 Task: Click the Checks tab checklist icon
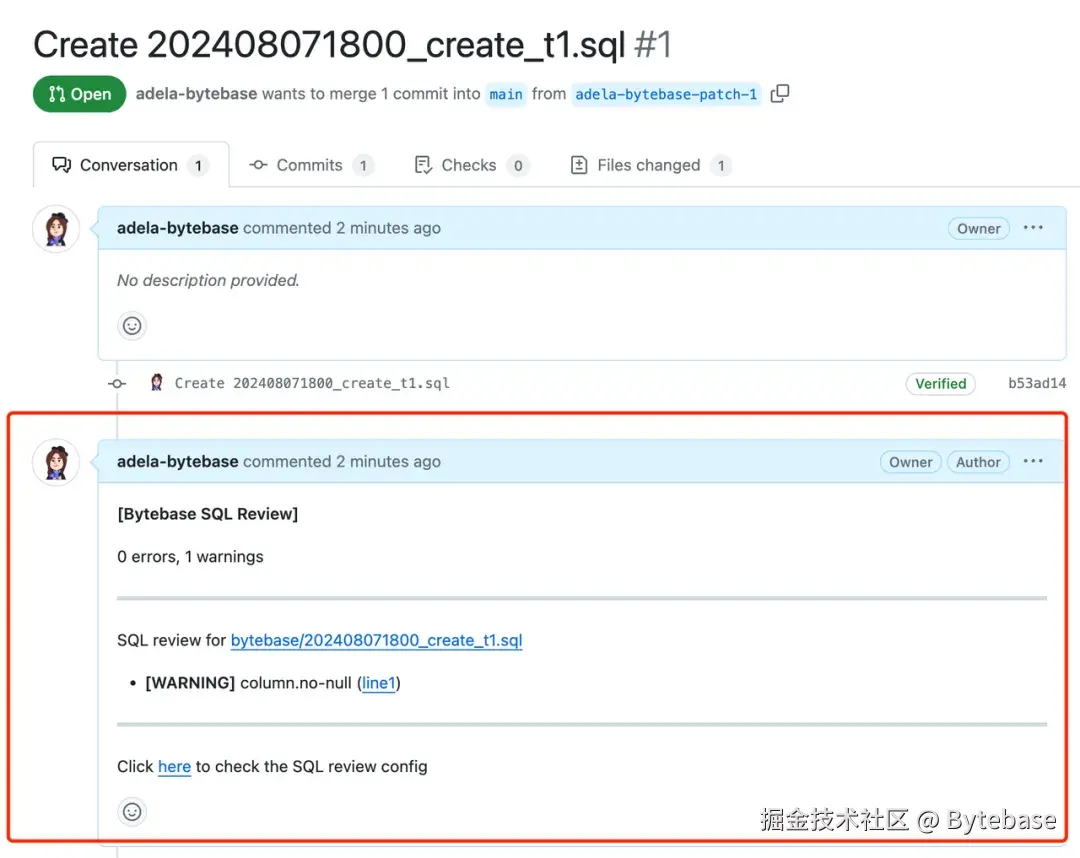[x=423, y=165]
